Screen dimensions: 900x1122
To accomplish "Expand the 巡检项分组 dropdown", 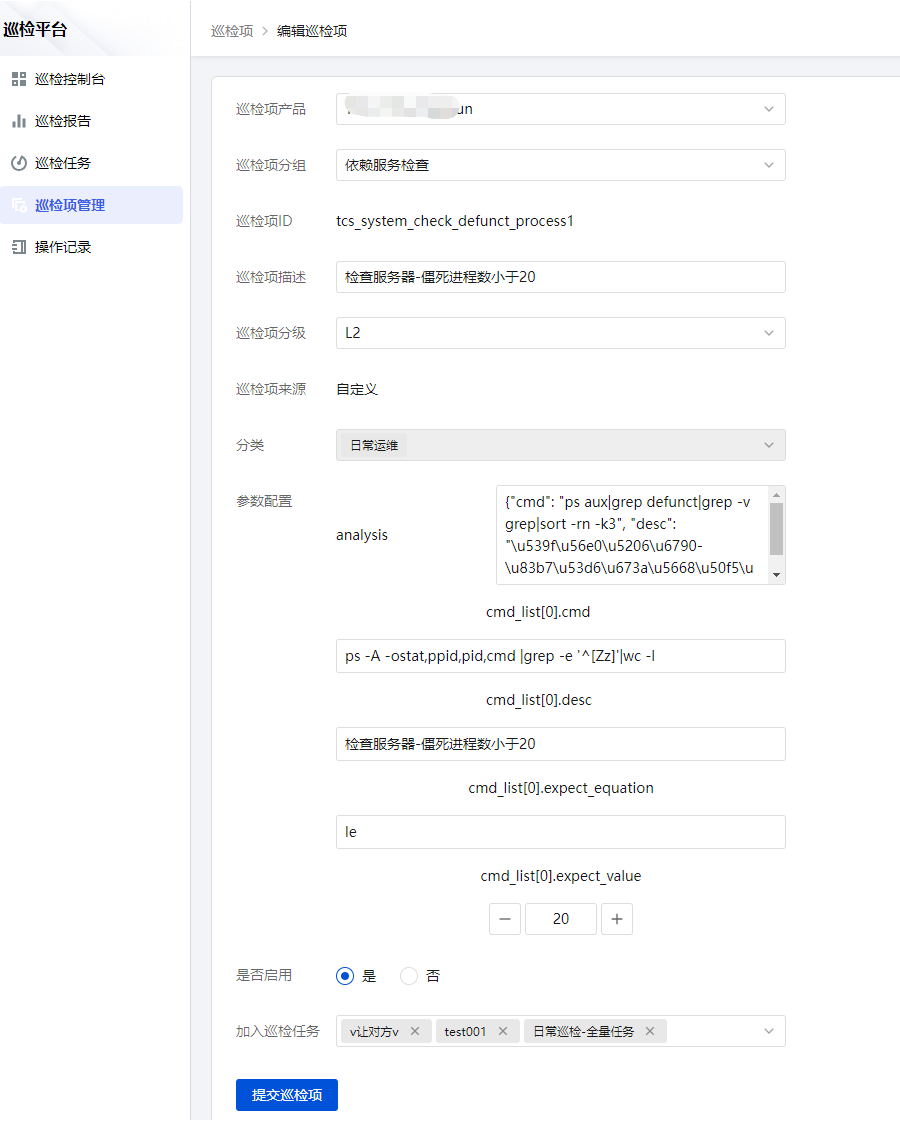I will click(x=768, y=165).
